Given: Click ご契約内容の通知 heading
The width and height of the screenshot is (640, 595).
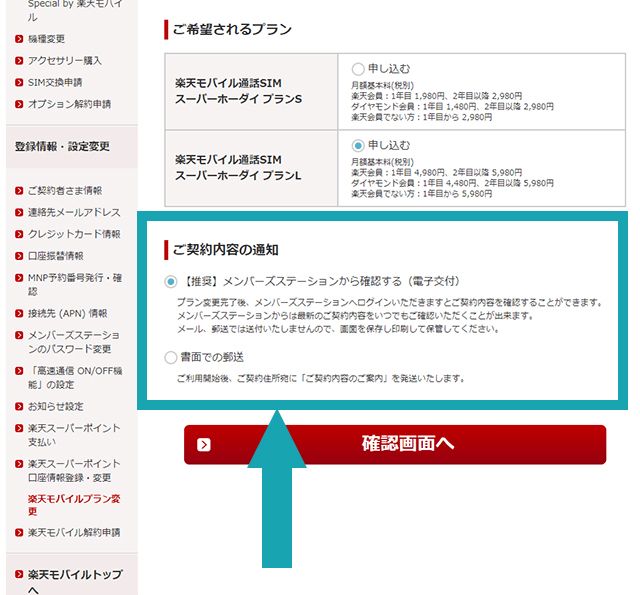Looking at the screenshot, I should pos(226,249).
